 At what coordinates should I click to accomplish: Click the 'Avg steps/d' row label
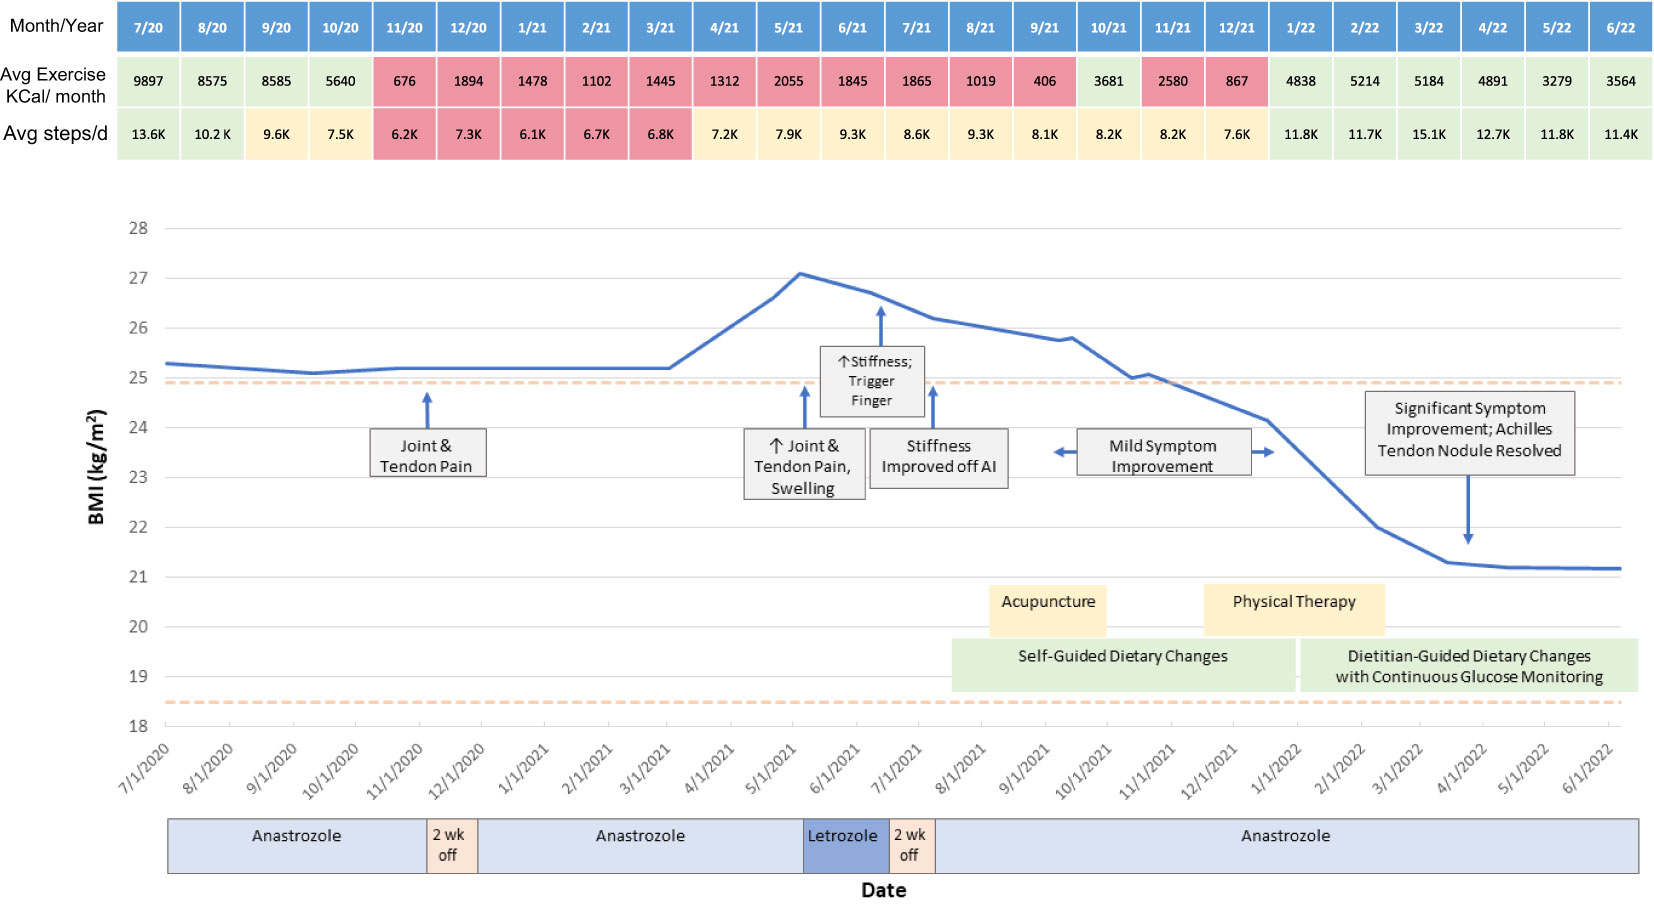(x=55, y=134)
